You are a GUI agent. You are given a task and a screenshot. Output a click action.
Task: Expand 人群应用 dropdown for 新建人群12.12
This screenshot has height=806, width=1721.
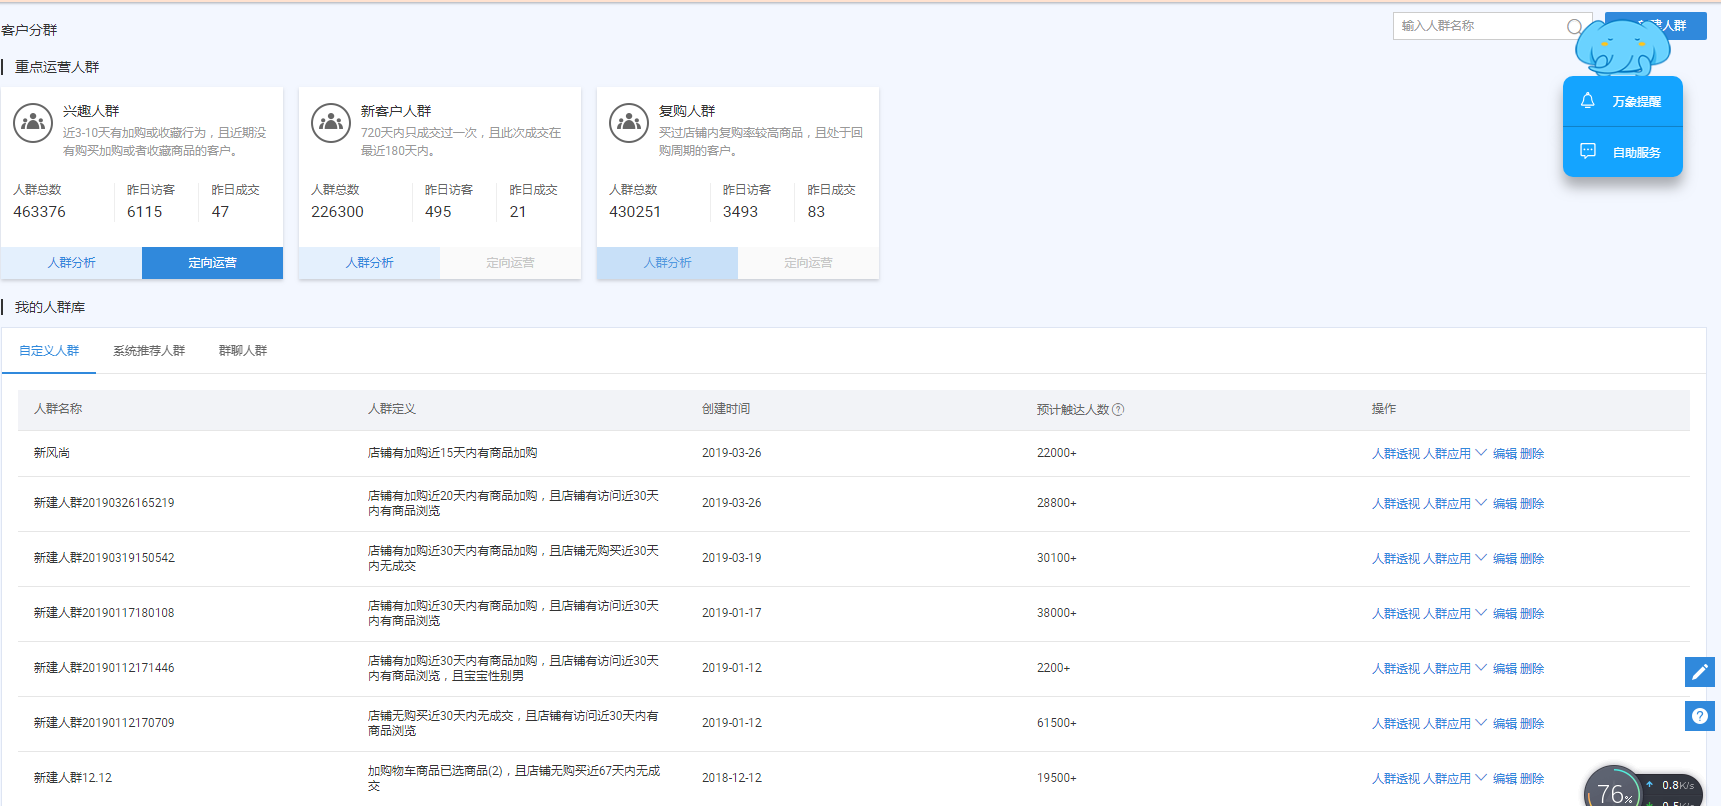tap(1455, 779)
